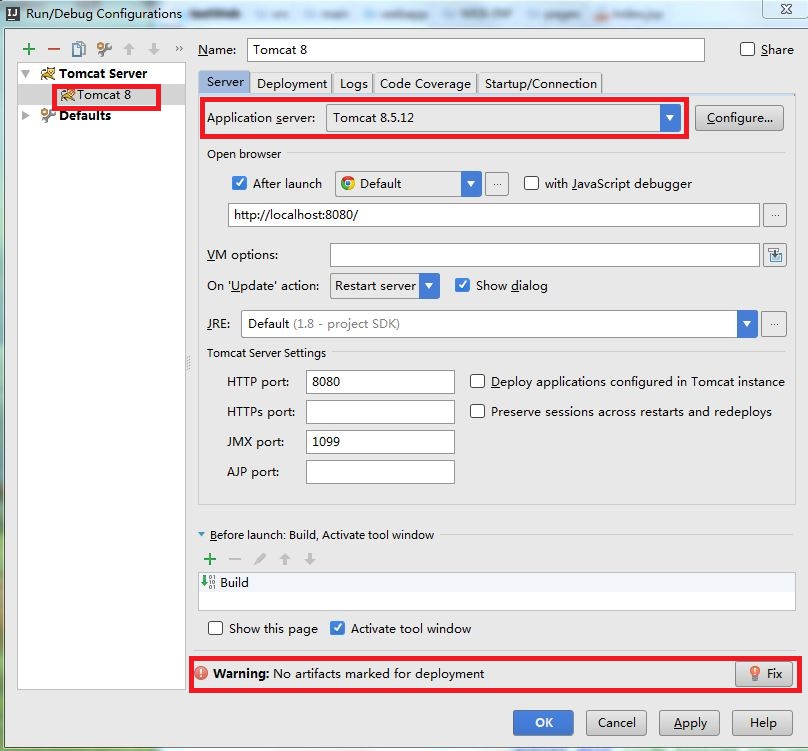This screenshot has height=751, width=808.
Task: Move before-launch task down arrow
Action: point(310,559)
